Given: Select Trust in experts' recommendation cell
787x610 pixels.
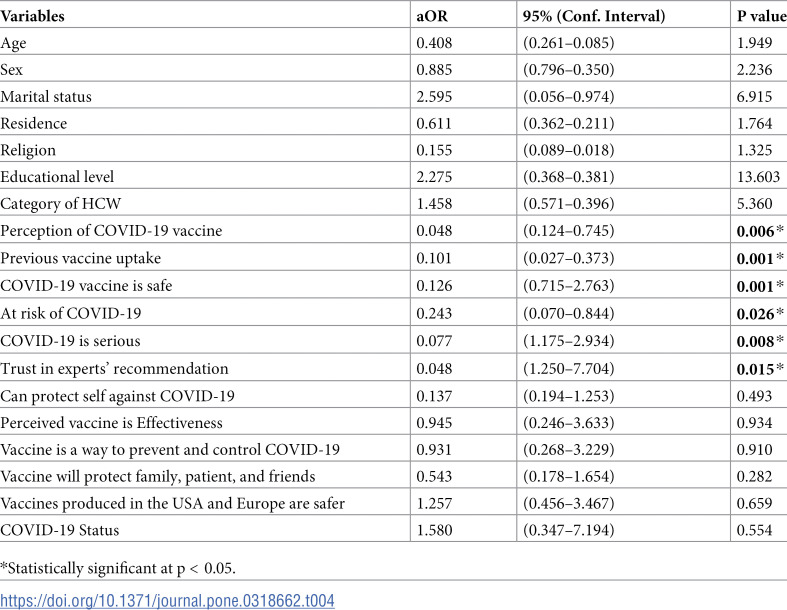Looking at the screenshot, I should (x=114, y=369).
